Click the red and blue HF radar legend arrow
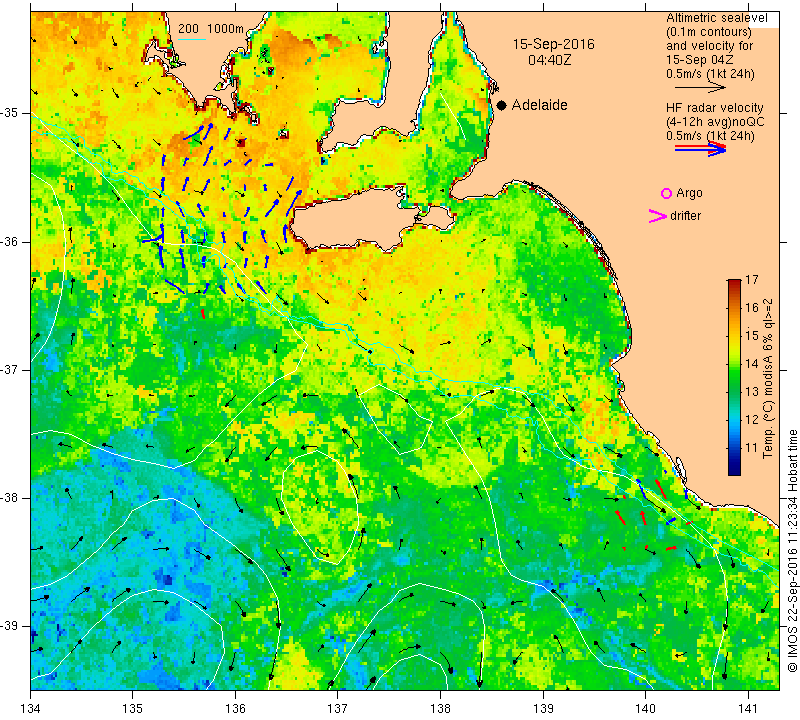The width and height of the screenshot is (800, 720). coord(700,148)
